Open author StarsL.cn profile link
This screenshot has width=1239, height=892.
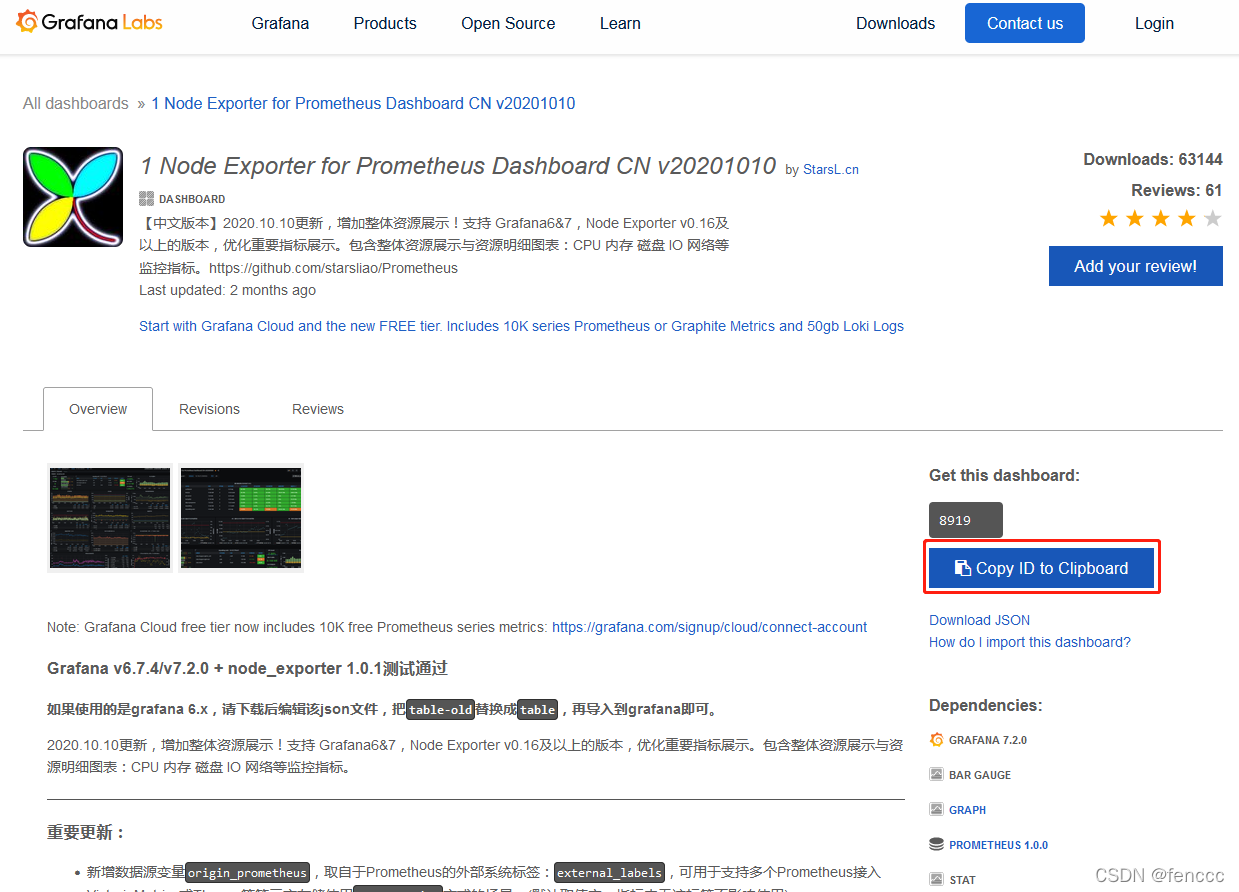click(831, 170)
